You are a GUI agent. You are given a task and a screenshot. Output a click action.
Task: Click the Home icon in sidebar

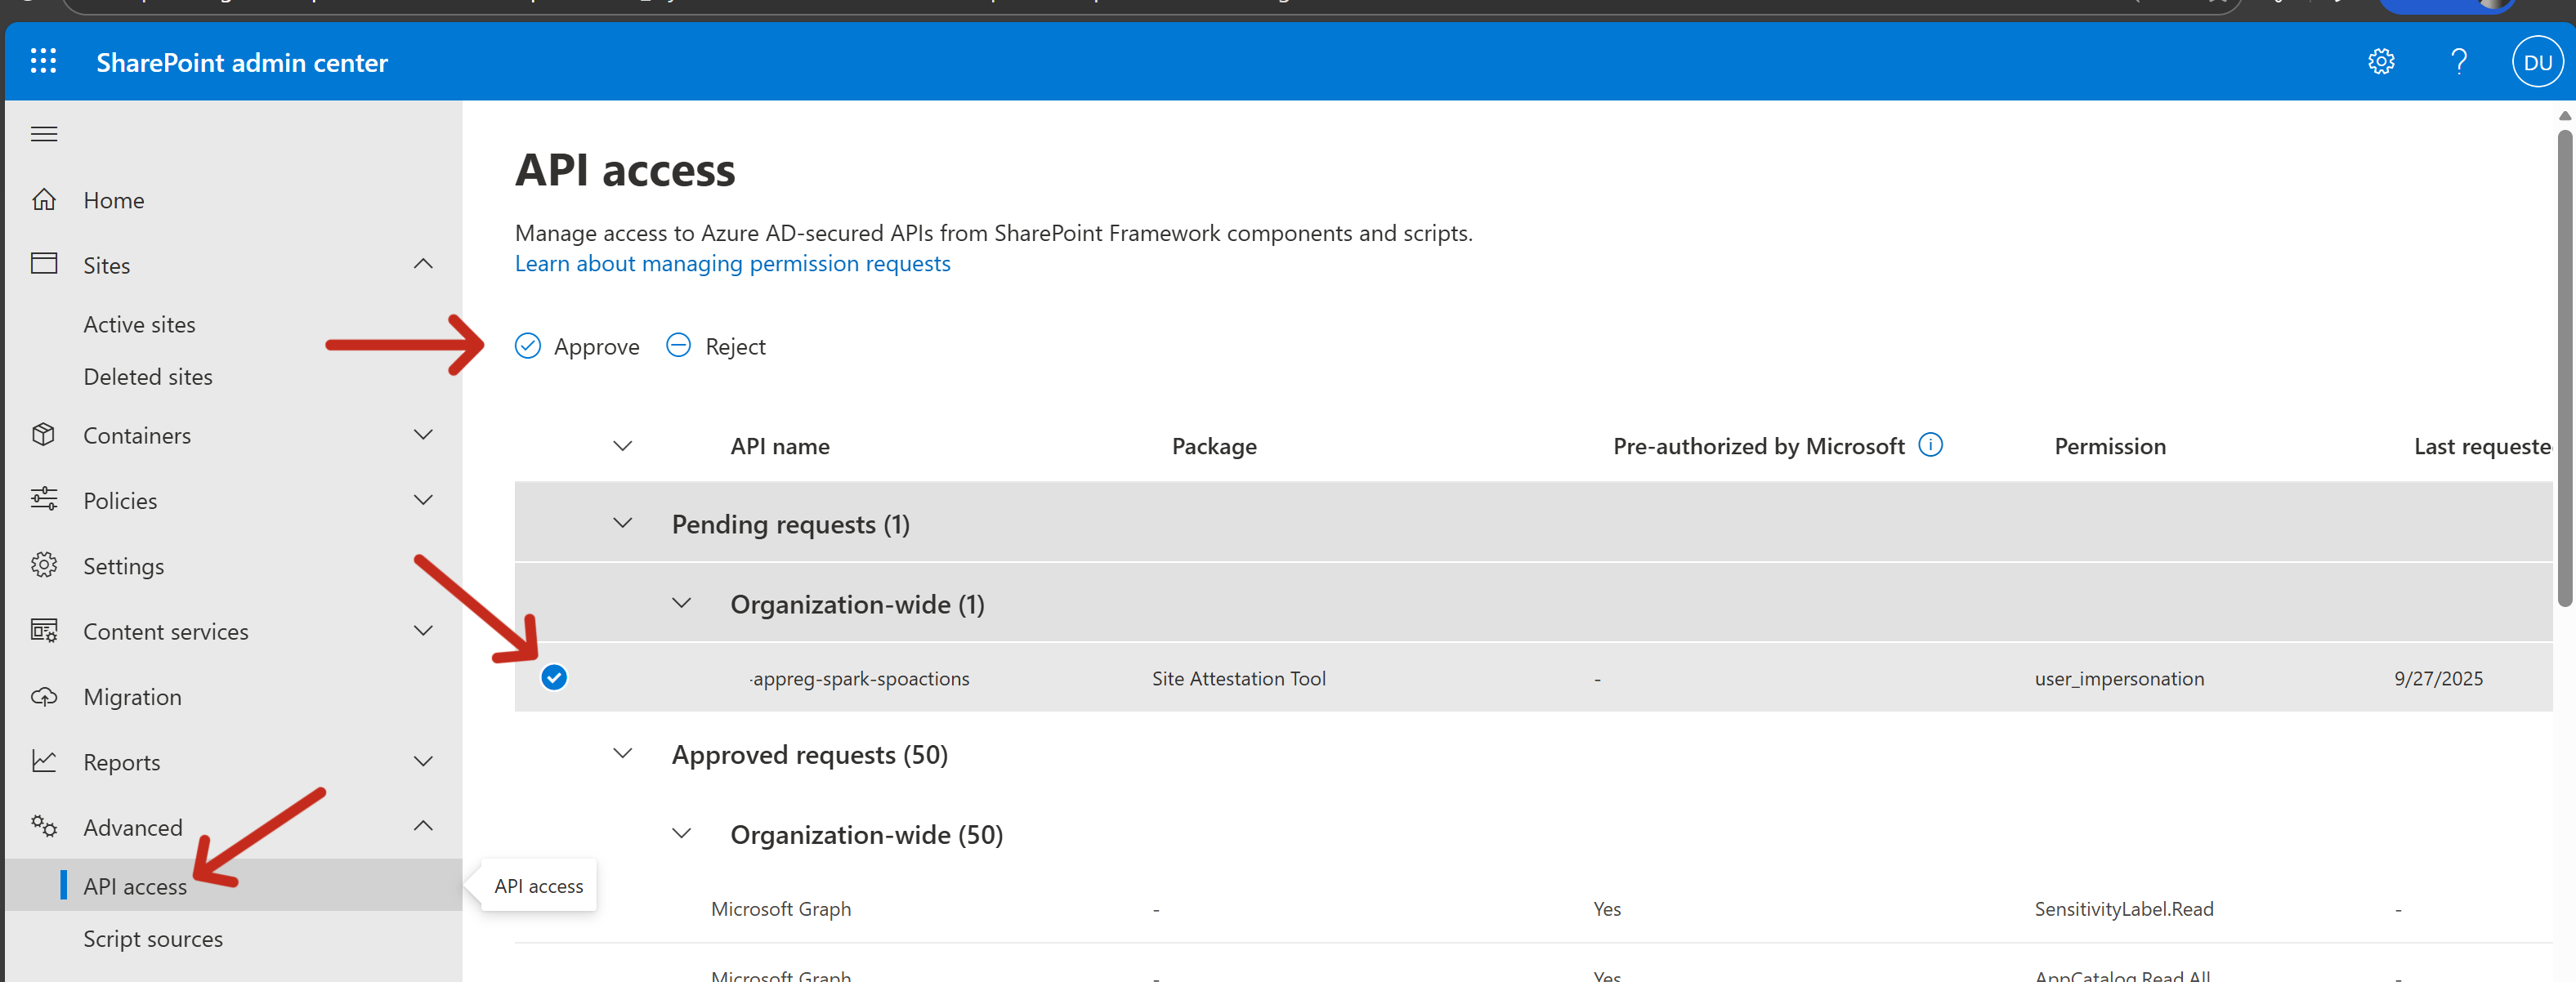44,200
